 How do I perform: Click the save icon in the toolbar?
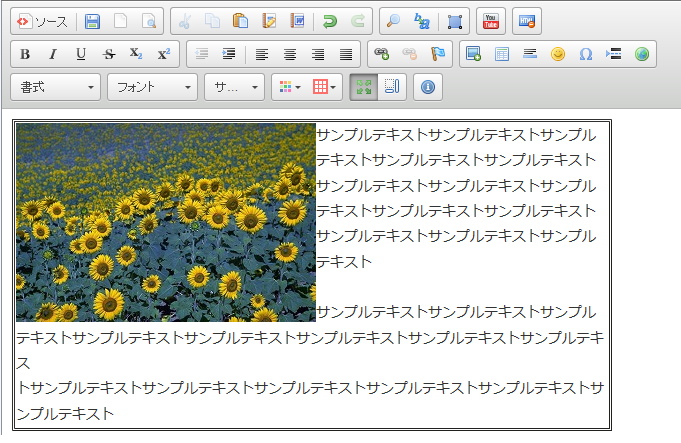pos(92,21)
